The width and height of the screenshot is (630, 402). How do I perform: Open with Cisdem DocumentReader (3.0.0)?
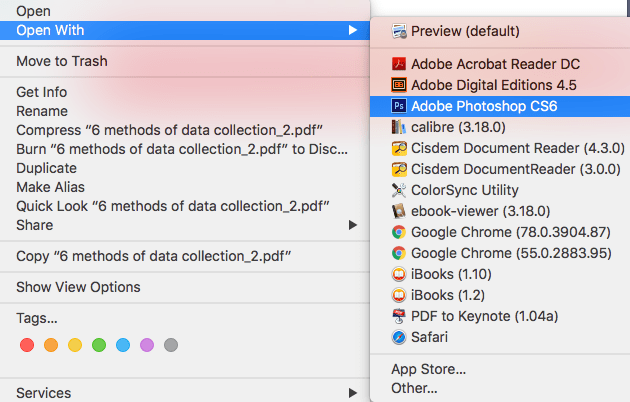(500, 169)
